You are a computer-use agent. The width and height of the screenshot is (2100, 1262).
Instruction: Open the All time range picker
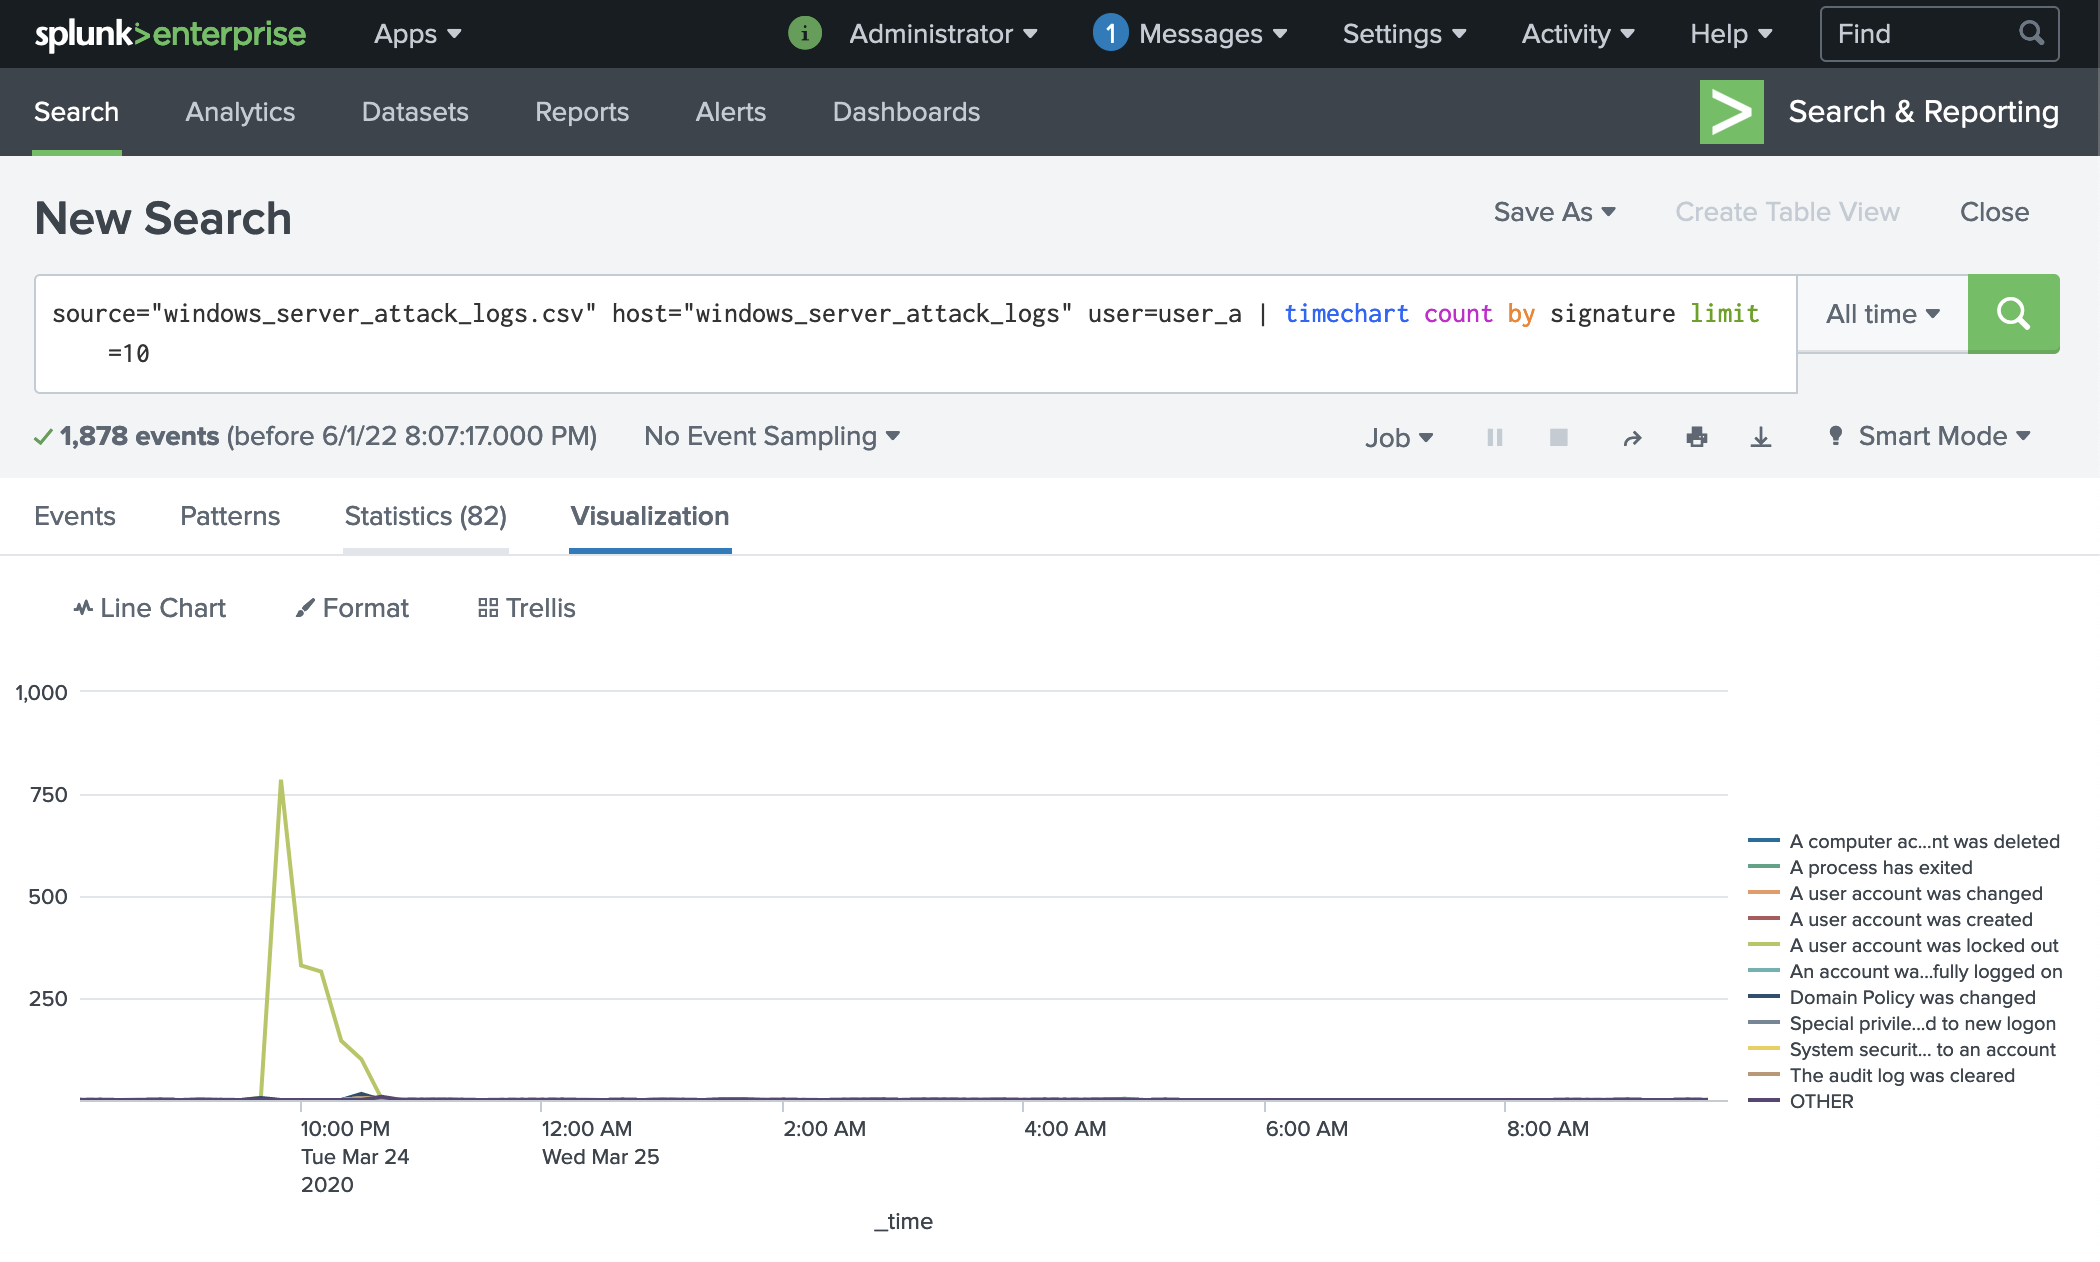point(1882,314)
